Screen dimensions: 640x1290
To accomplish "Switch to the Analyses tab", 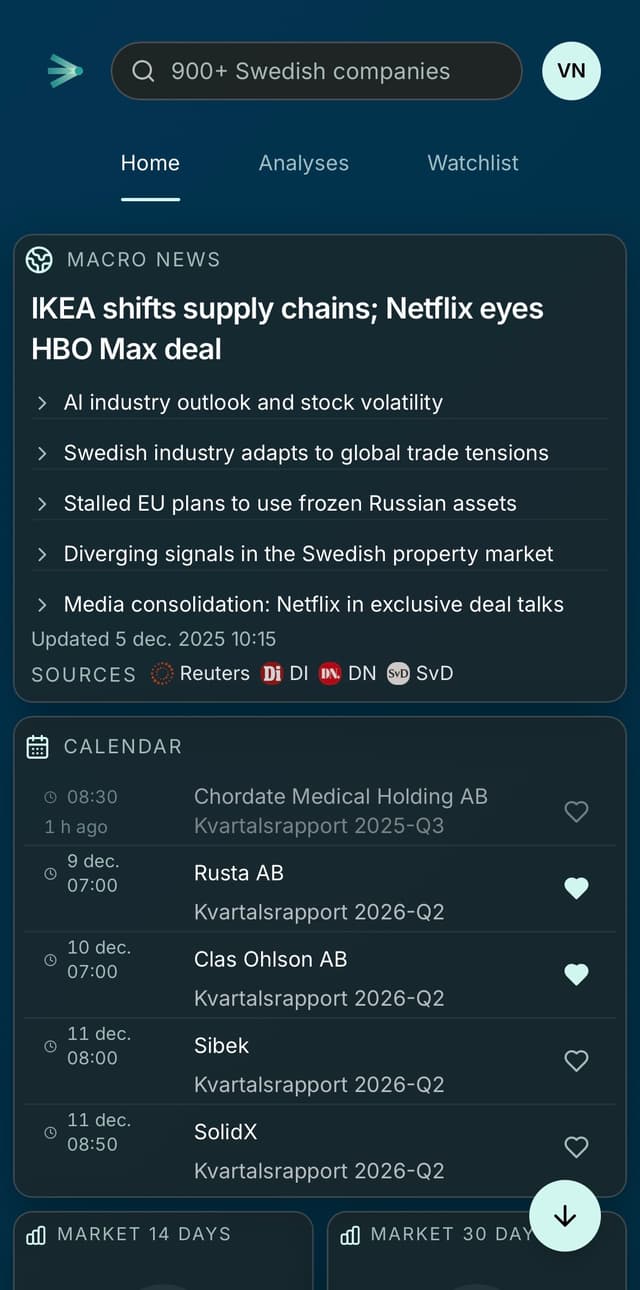I will (303, 163).
